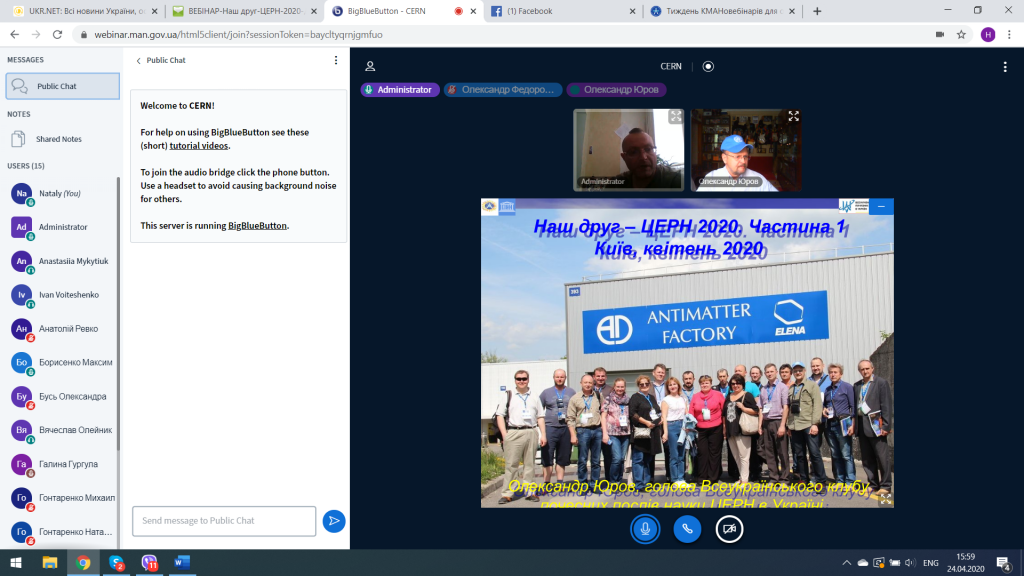Open a new browser tab
Screen dimensions: 1024x576
(x=817, y=11)
